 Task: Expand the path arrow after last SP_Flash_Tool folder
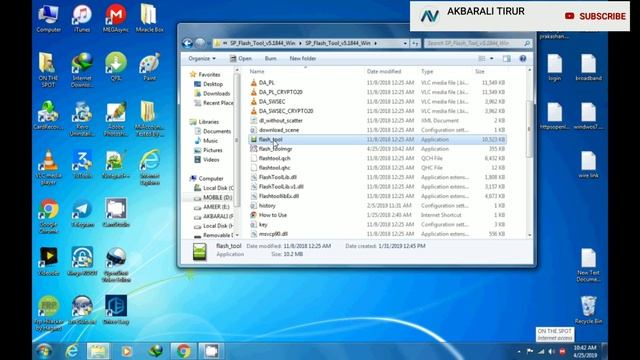pos(376,43)
